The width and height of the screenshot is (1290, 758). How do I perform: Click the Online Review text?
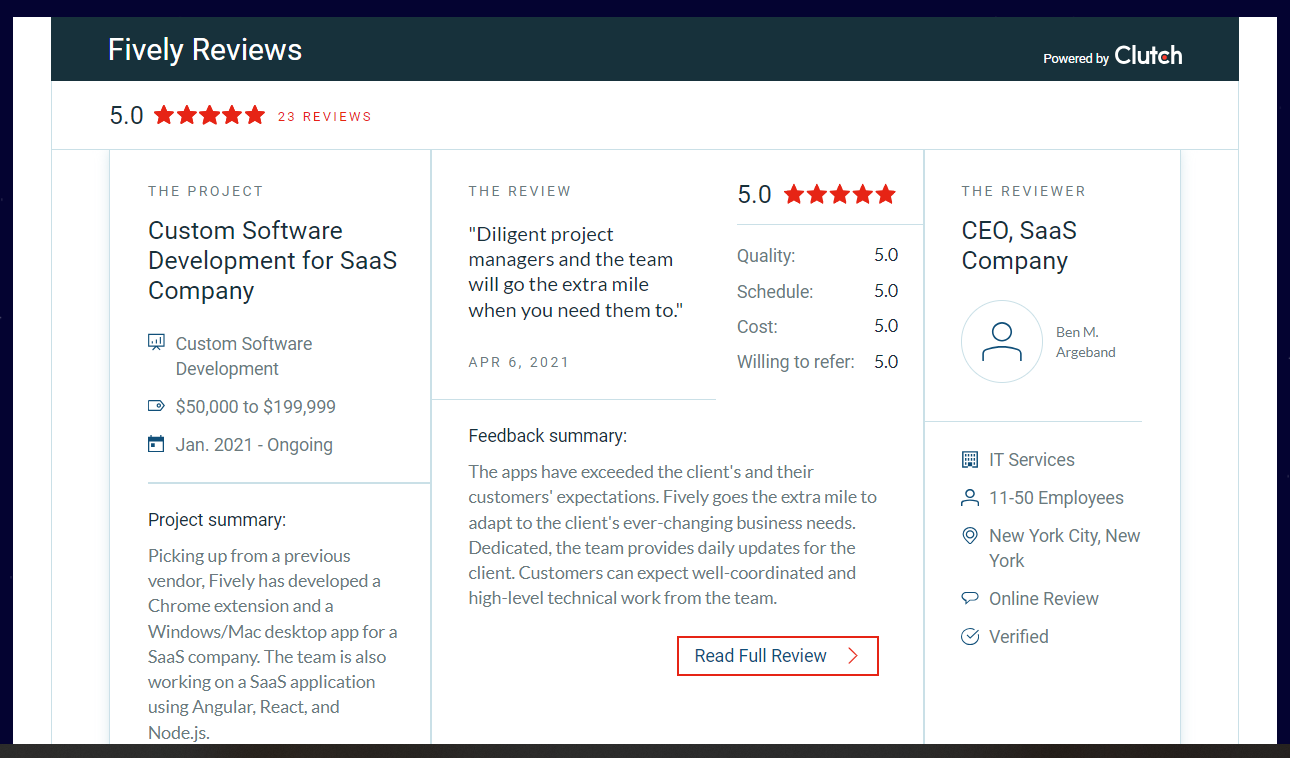[x=1044, y=598]
